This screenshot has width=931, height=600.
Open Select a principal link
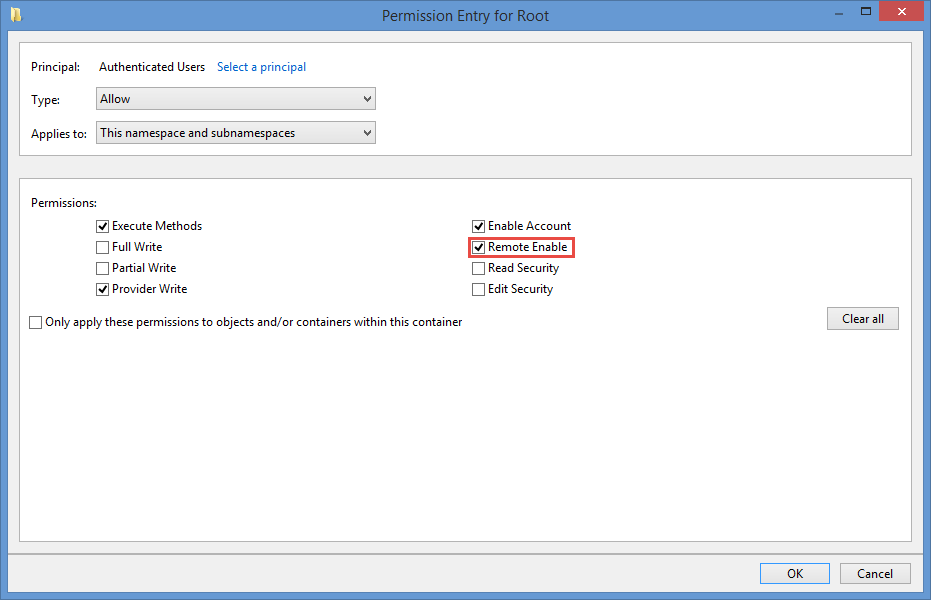coord(261,66)
